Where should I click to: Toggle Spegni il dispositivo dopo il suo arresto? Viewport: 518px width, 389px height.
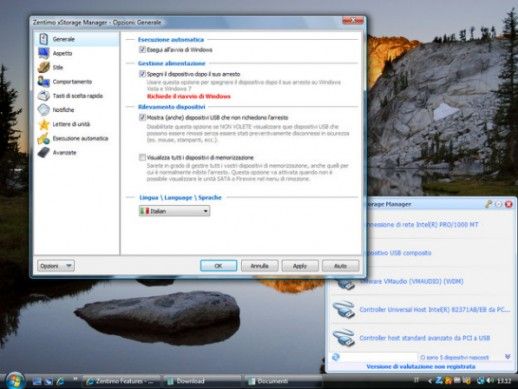click(x=142, y=74)
